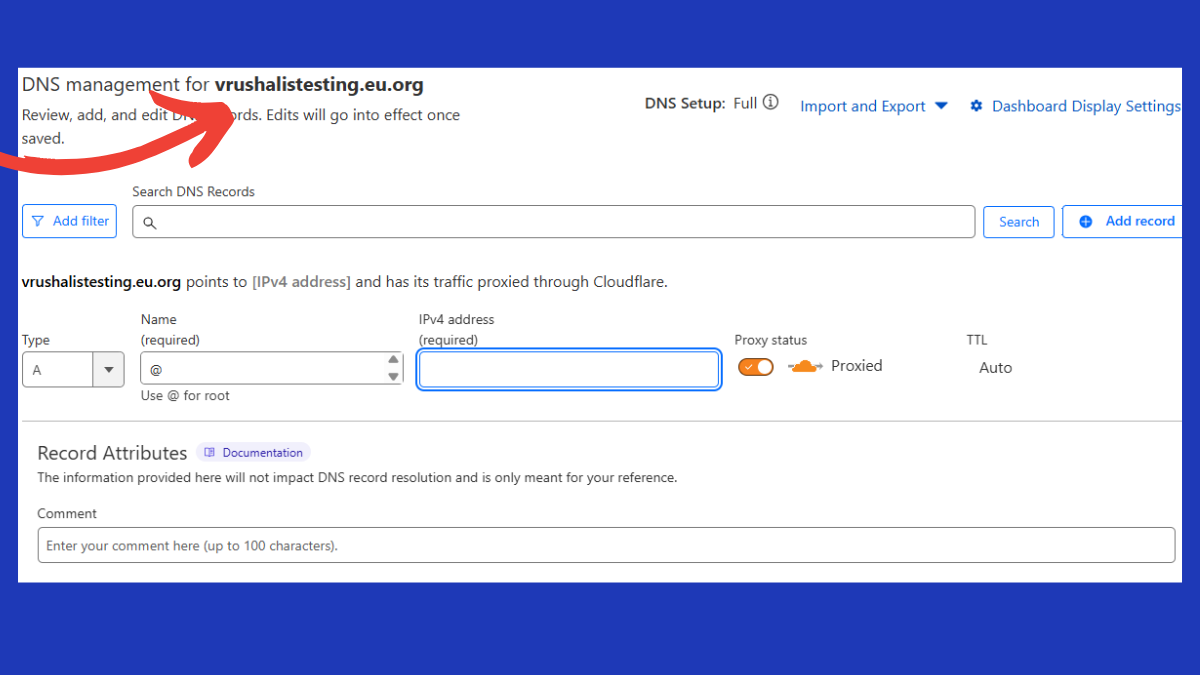Click the magnifying glass in the search bar
Image resolution: width=1200 pixels, height=675 pixels.
tap(149, 222)
